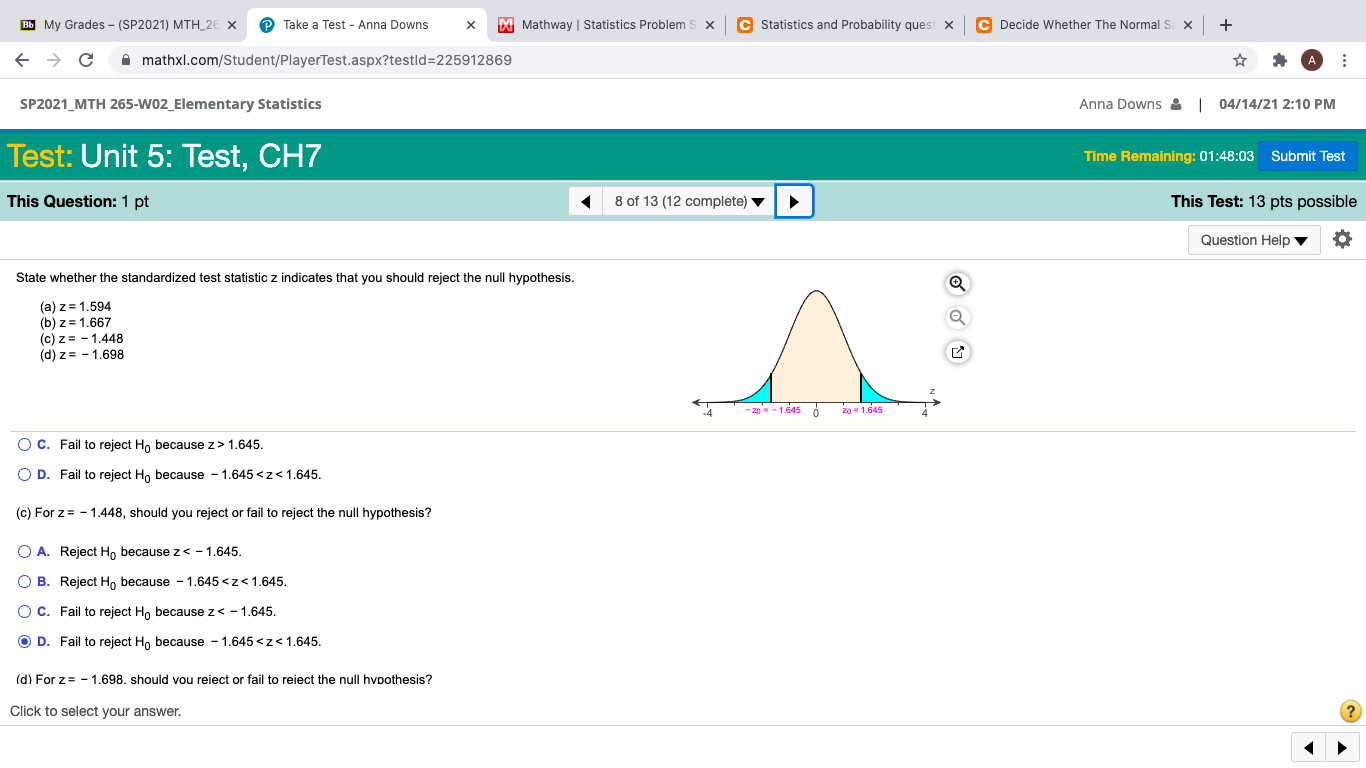
Task: Reload the test page
Action: click(85, 60)
